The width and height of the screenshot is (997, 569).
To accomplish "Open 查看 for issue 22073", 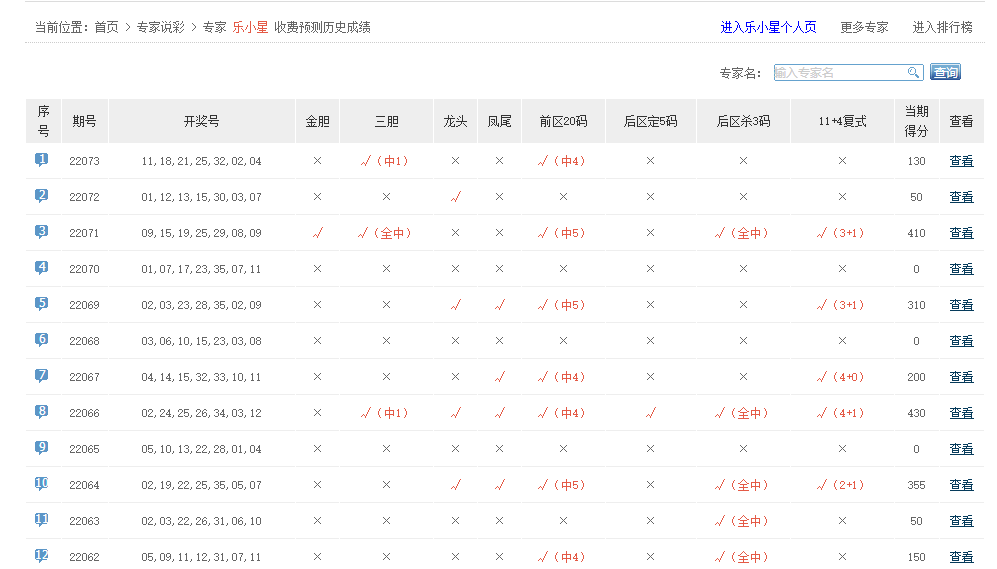I will (x=961, y=161).
